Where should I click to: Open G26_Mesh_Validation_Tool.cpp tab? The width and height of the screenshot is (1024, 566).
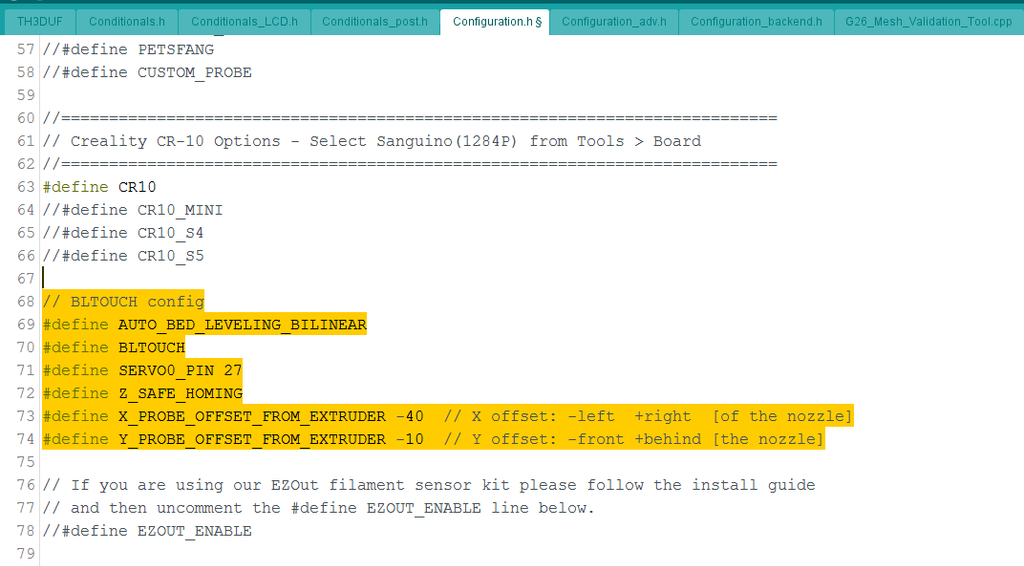click(x=929, y=22)
